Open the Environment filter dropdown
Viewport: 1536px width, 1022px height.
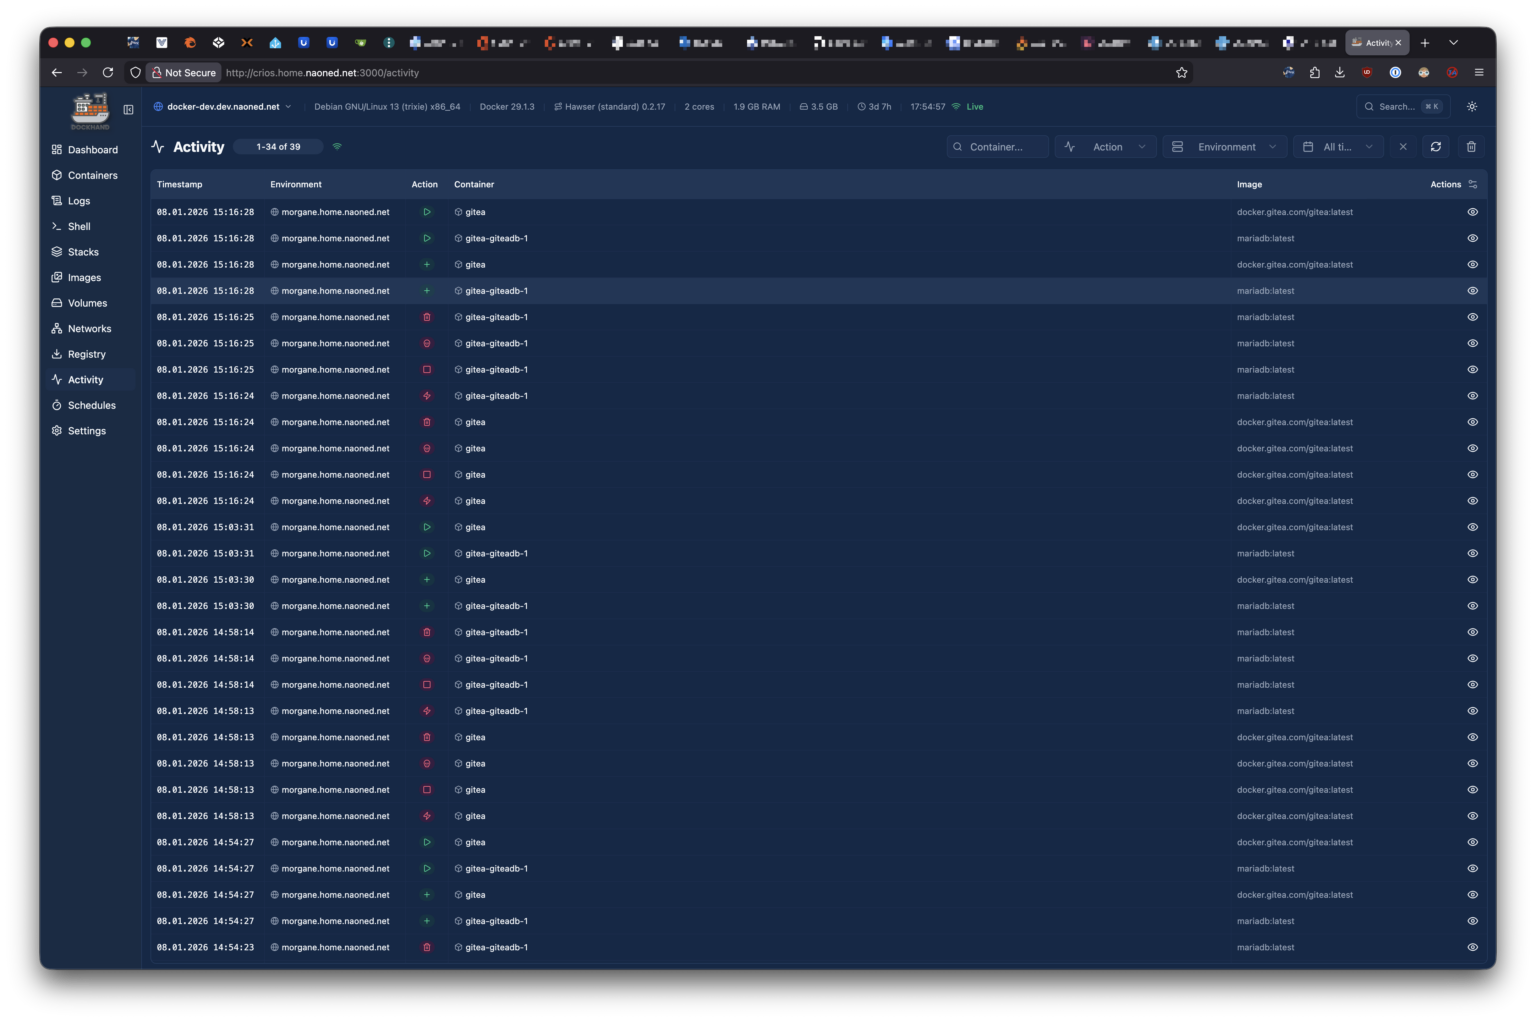tap(1225, 147)
